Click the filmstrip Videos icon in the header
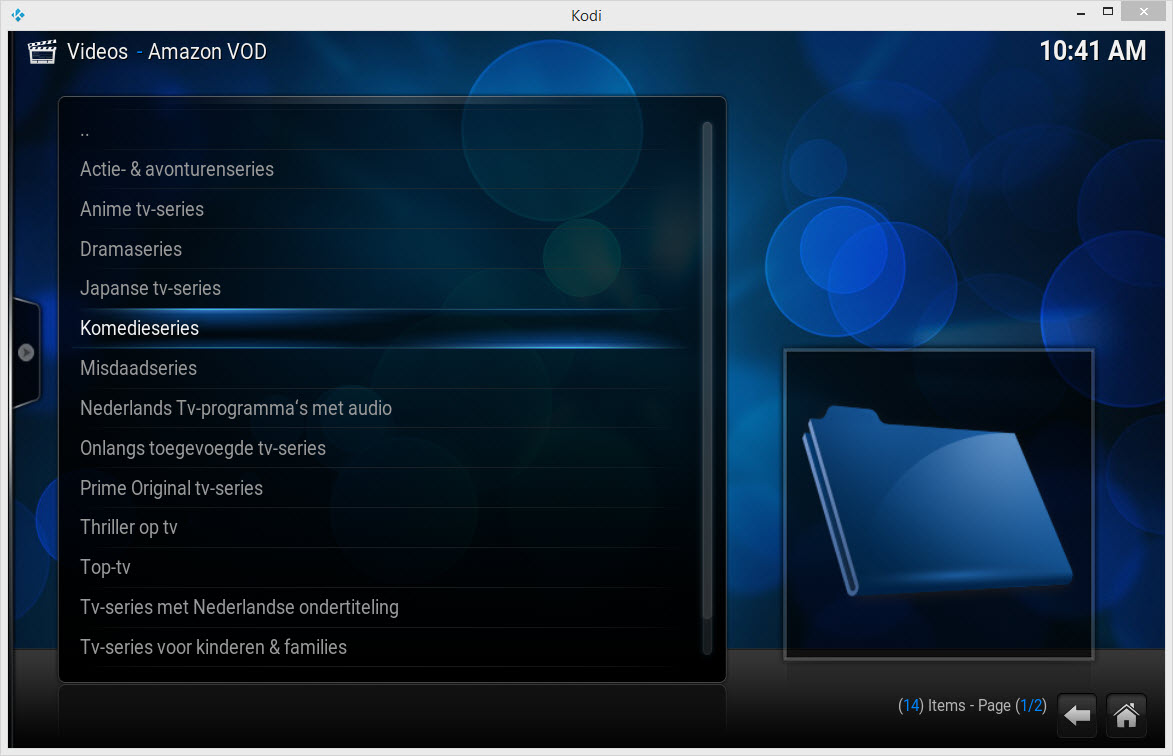Screen dimensions: 1173x756 coord(41,50)
